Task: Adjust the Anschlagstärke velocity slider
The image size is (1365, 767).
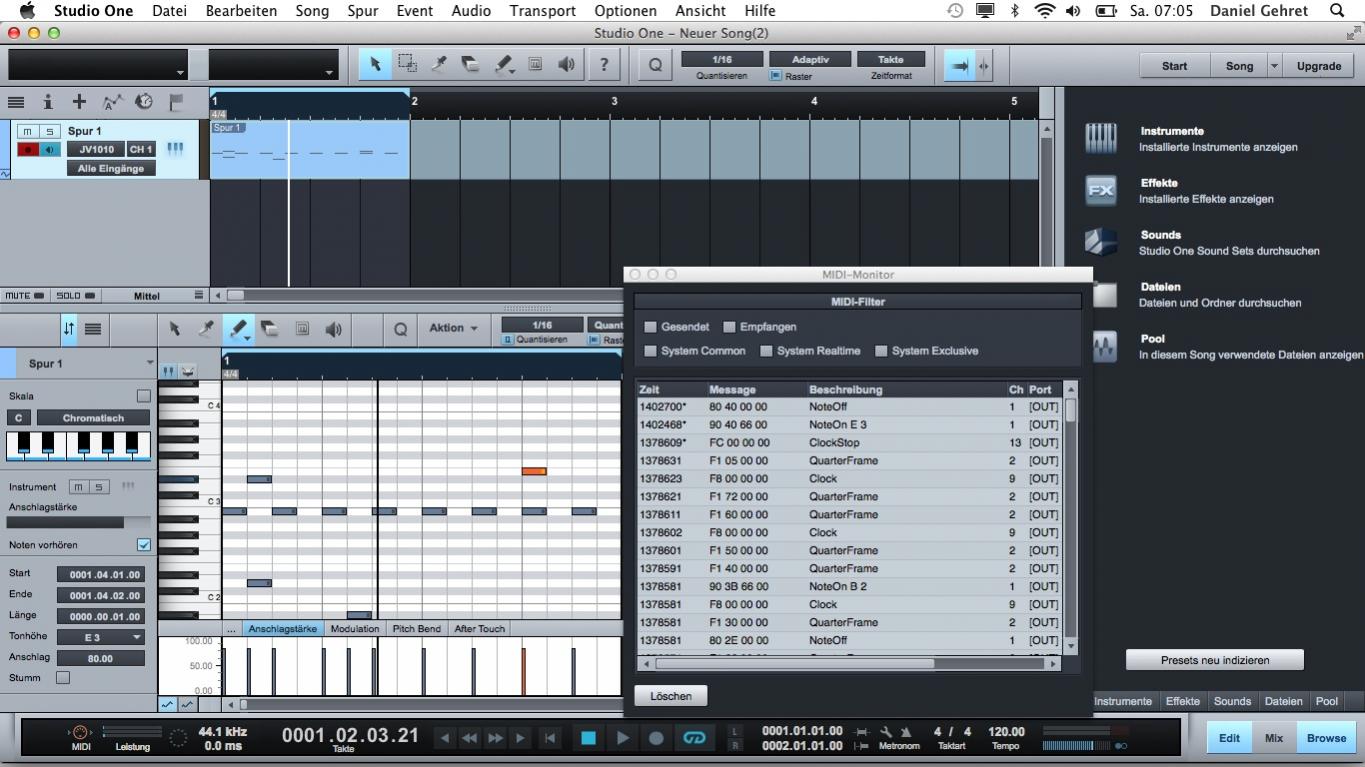Action: 80,522
